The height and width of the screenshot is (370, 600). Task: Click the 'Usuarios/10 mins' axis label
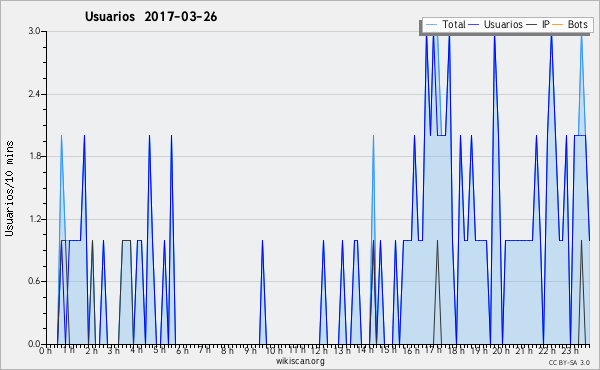[x=9, y=189]
